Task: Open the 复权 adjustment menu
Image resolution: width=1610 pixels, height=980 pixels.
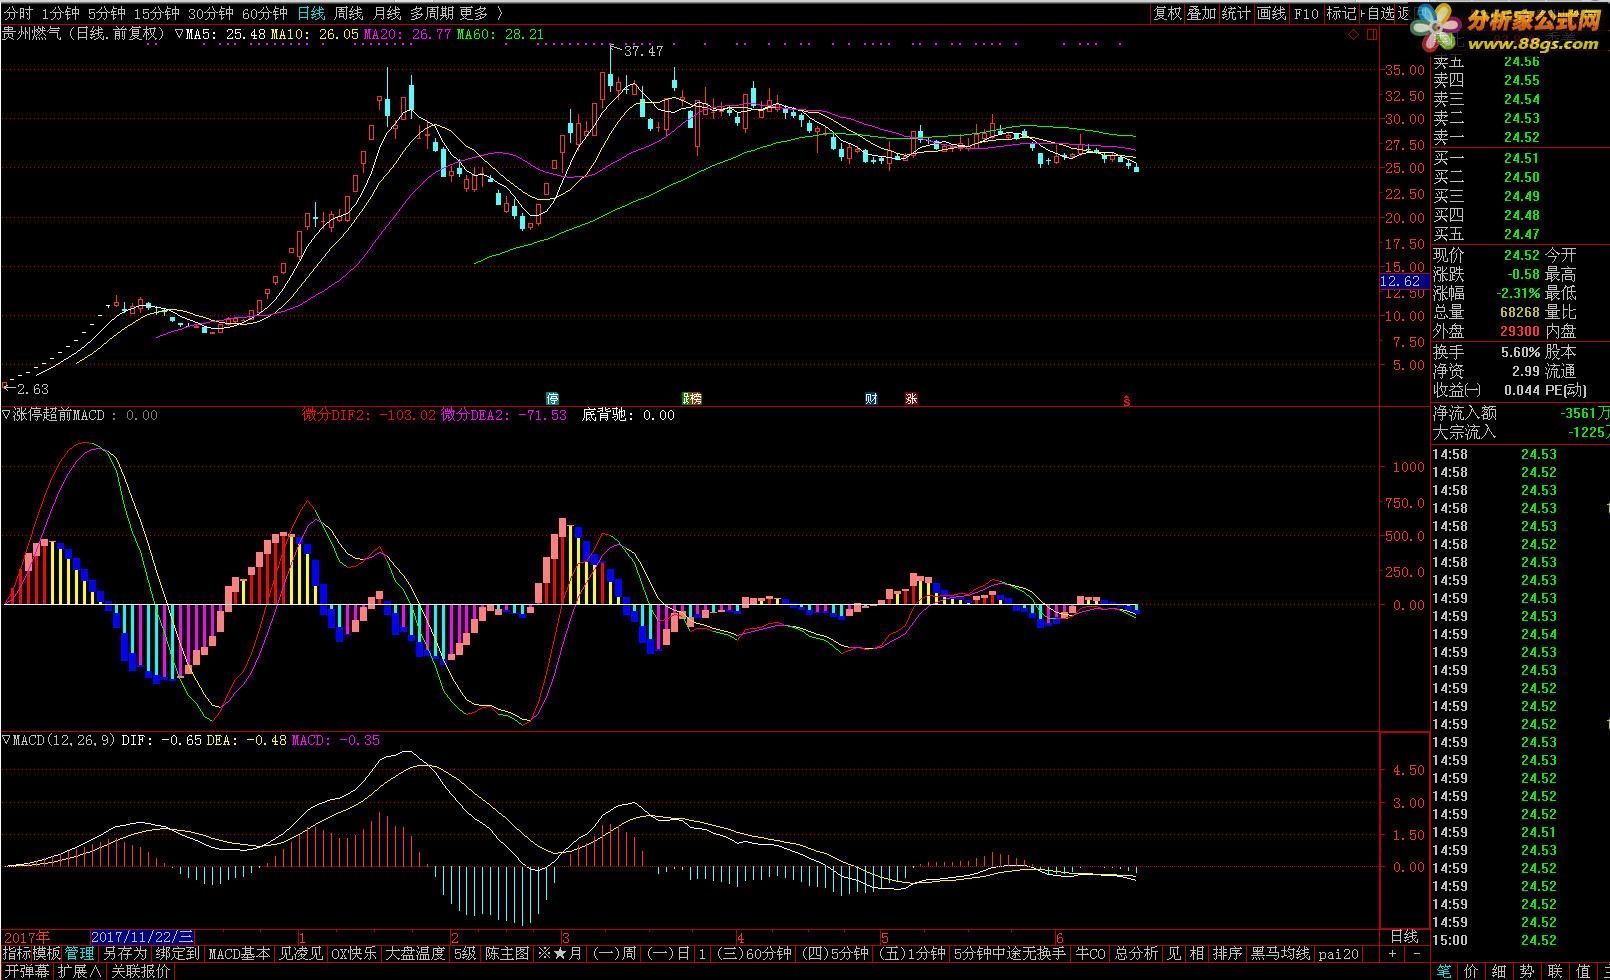Action: (x=1167, y=13)
